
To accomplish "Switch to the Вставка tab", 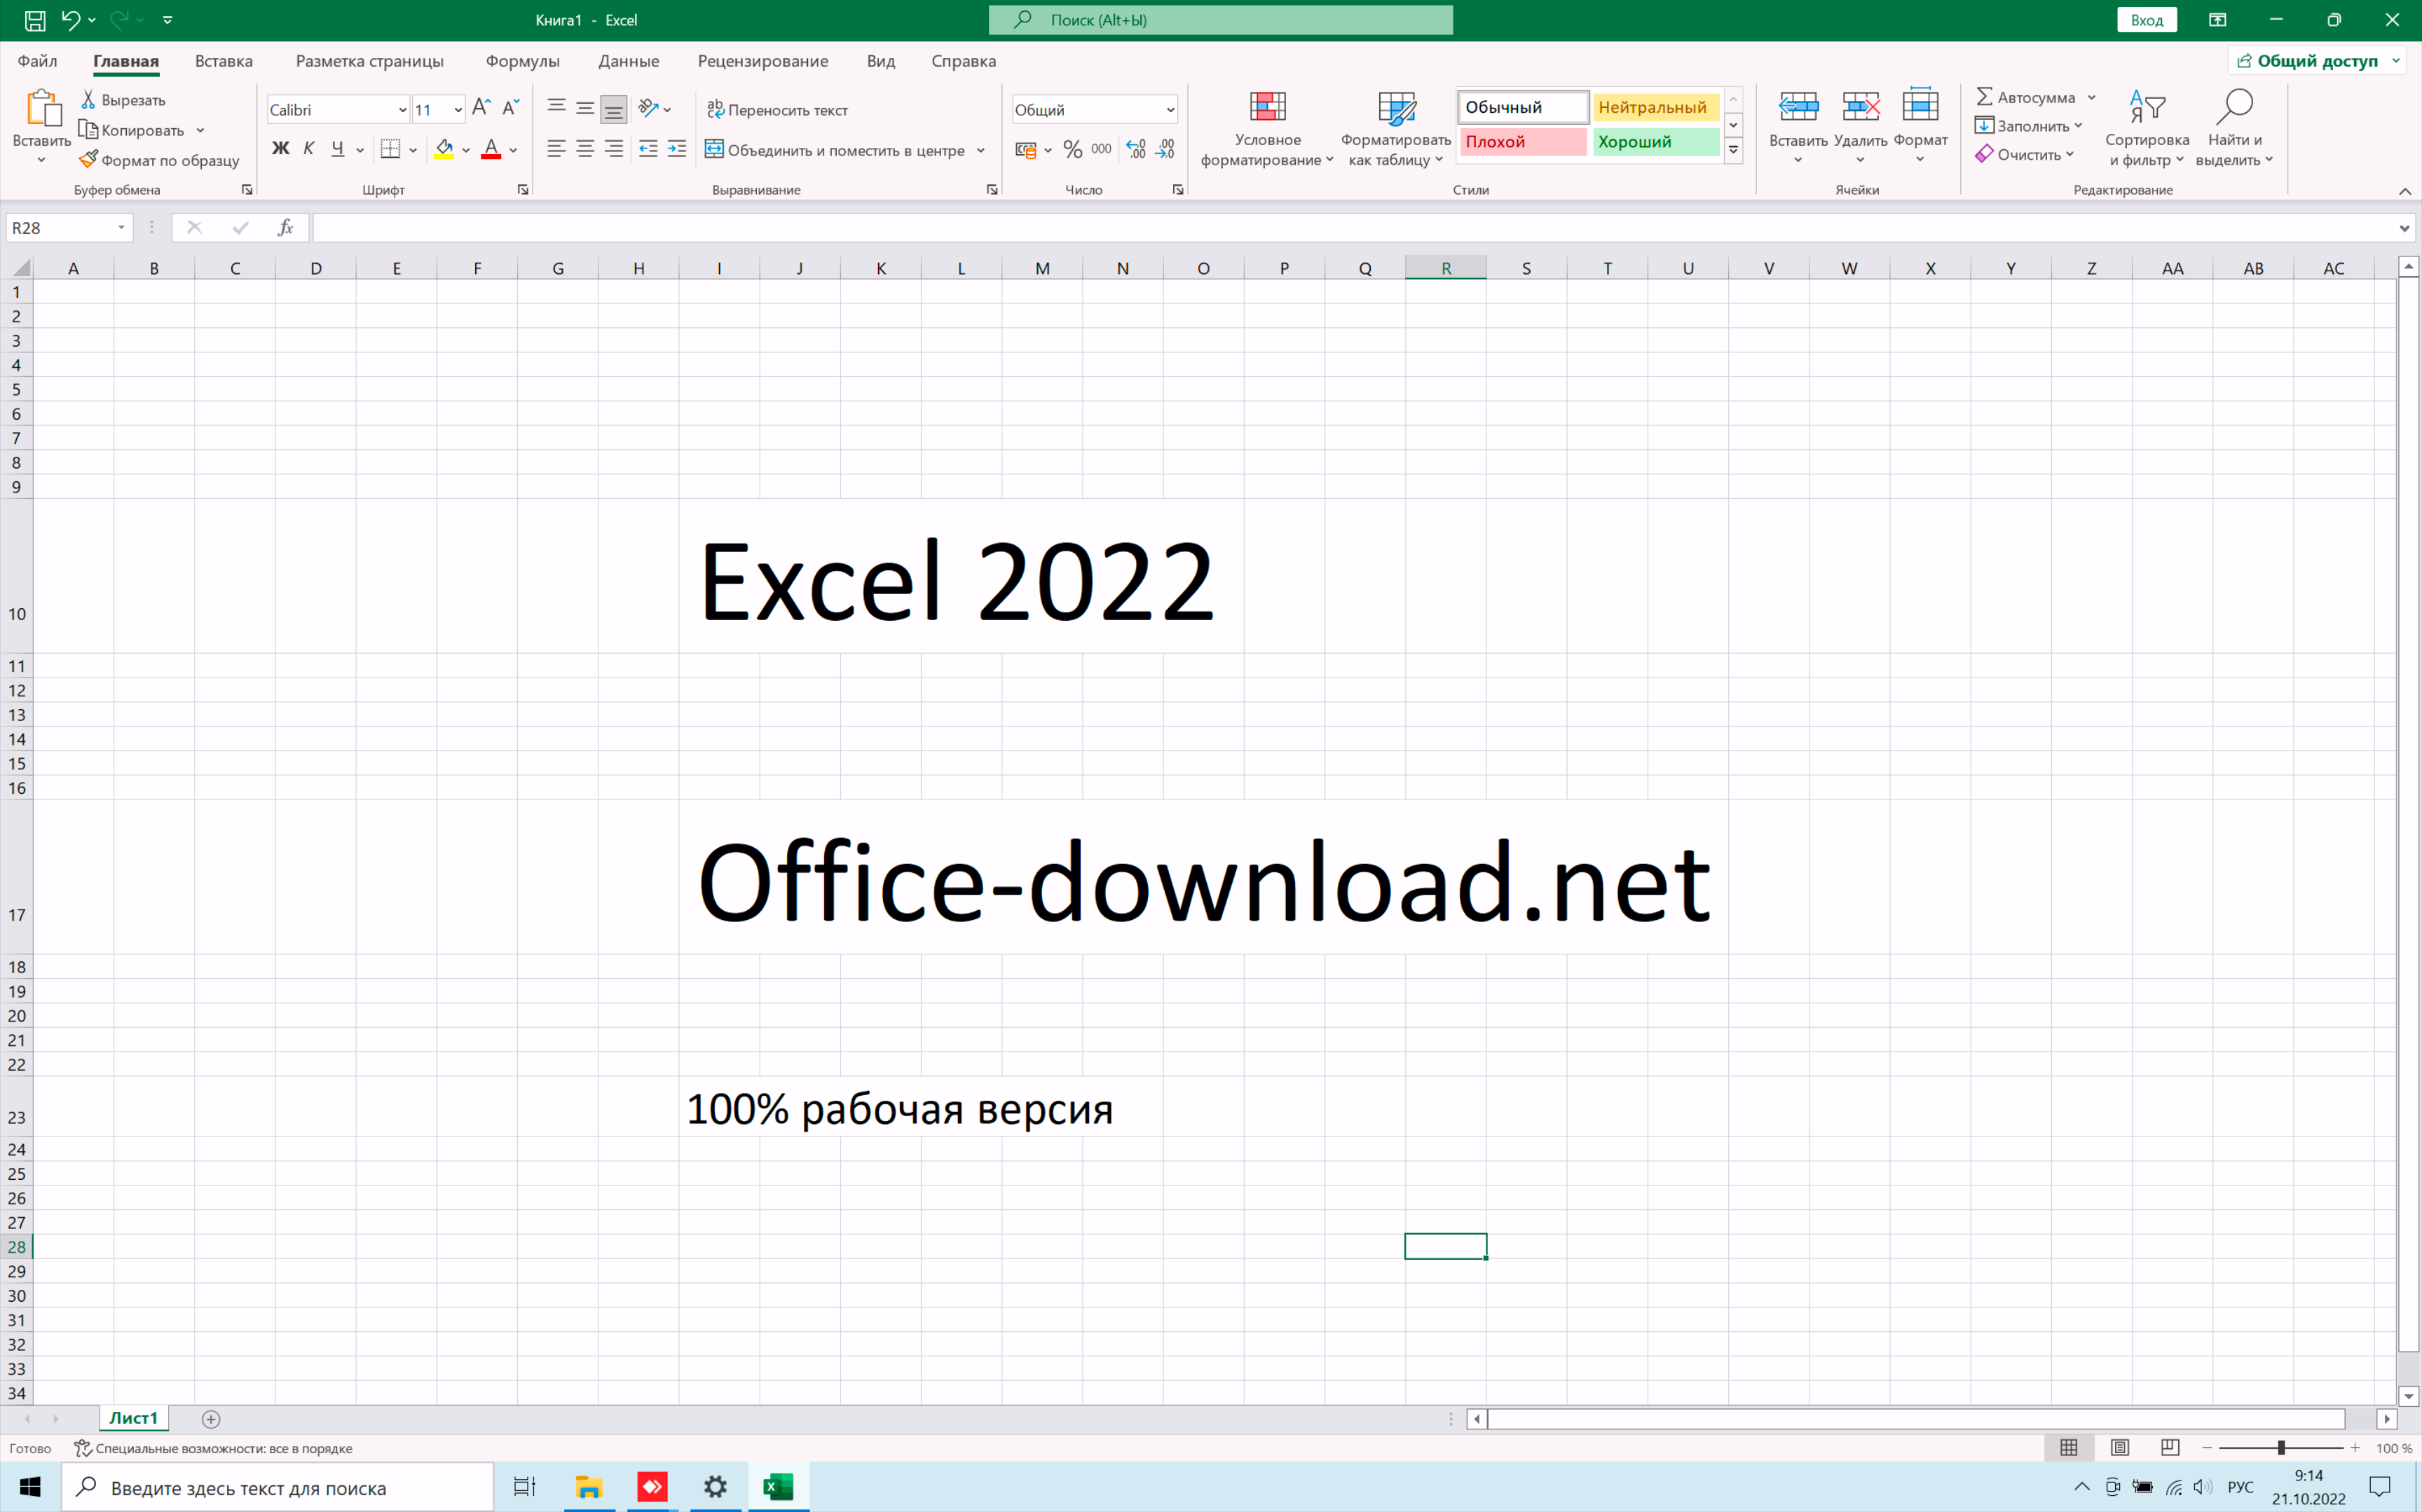I will 223,61.
